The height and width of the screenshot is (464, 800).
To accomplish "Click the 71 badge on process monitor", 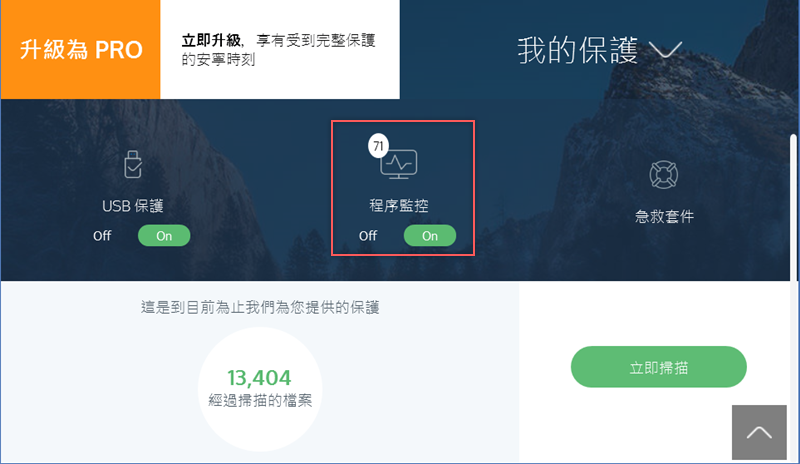I will (378, 146).
